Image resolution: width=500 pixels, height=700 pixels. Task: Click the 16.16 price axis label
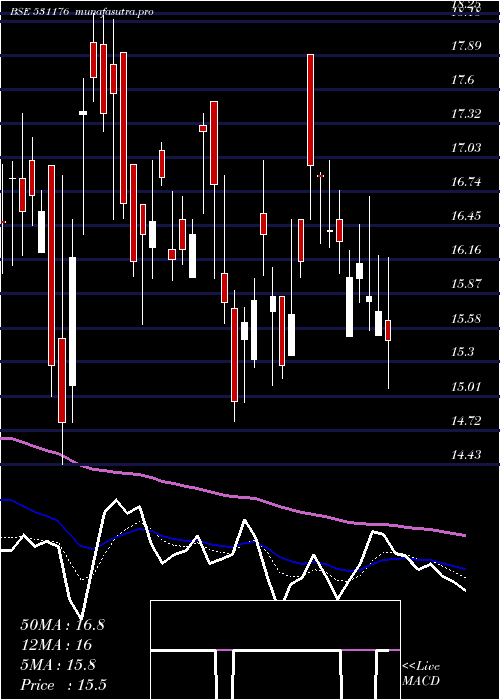click(466, 250)
